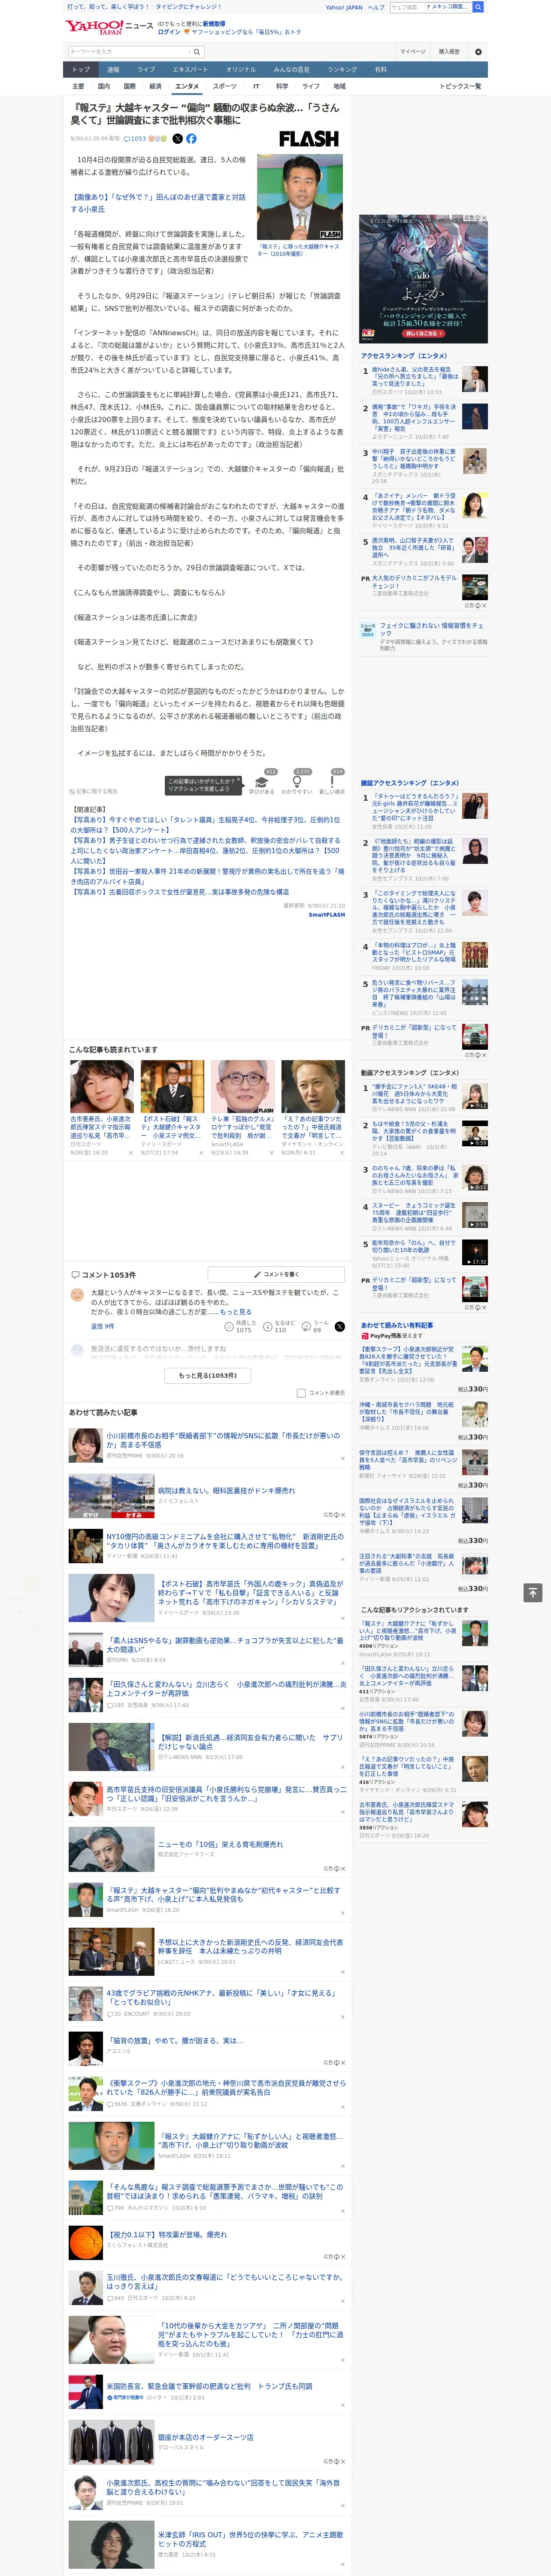Open the 返信 9件 replies link
Image resolution: width=551 pixels, height=2576 pixels.
pyautogui.click(x=102, y=1326)
